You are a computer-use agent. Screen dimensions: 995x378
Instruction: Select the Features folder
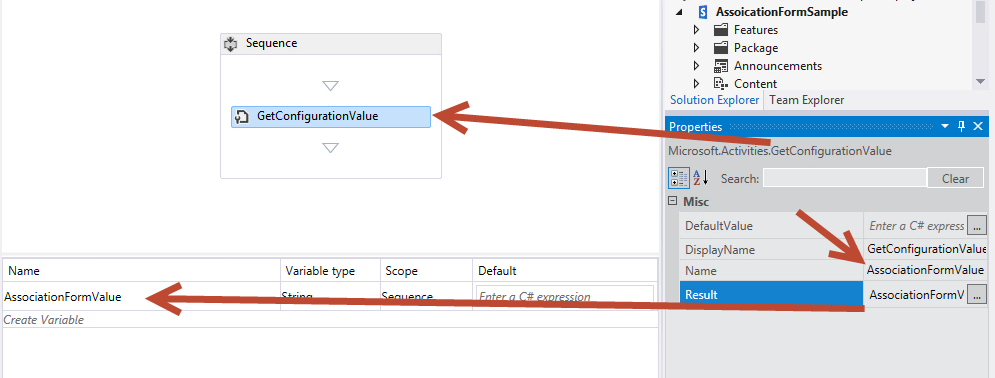[x=756, y=30]
